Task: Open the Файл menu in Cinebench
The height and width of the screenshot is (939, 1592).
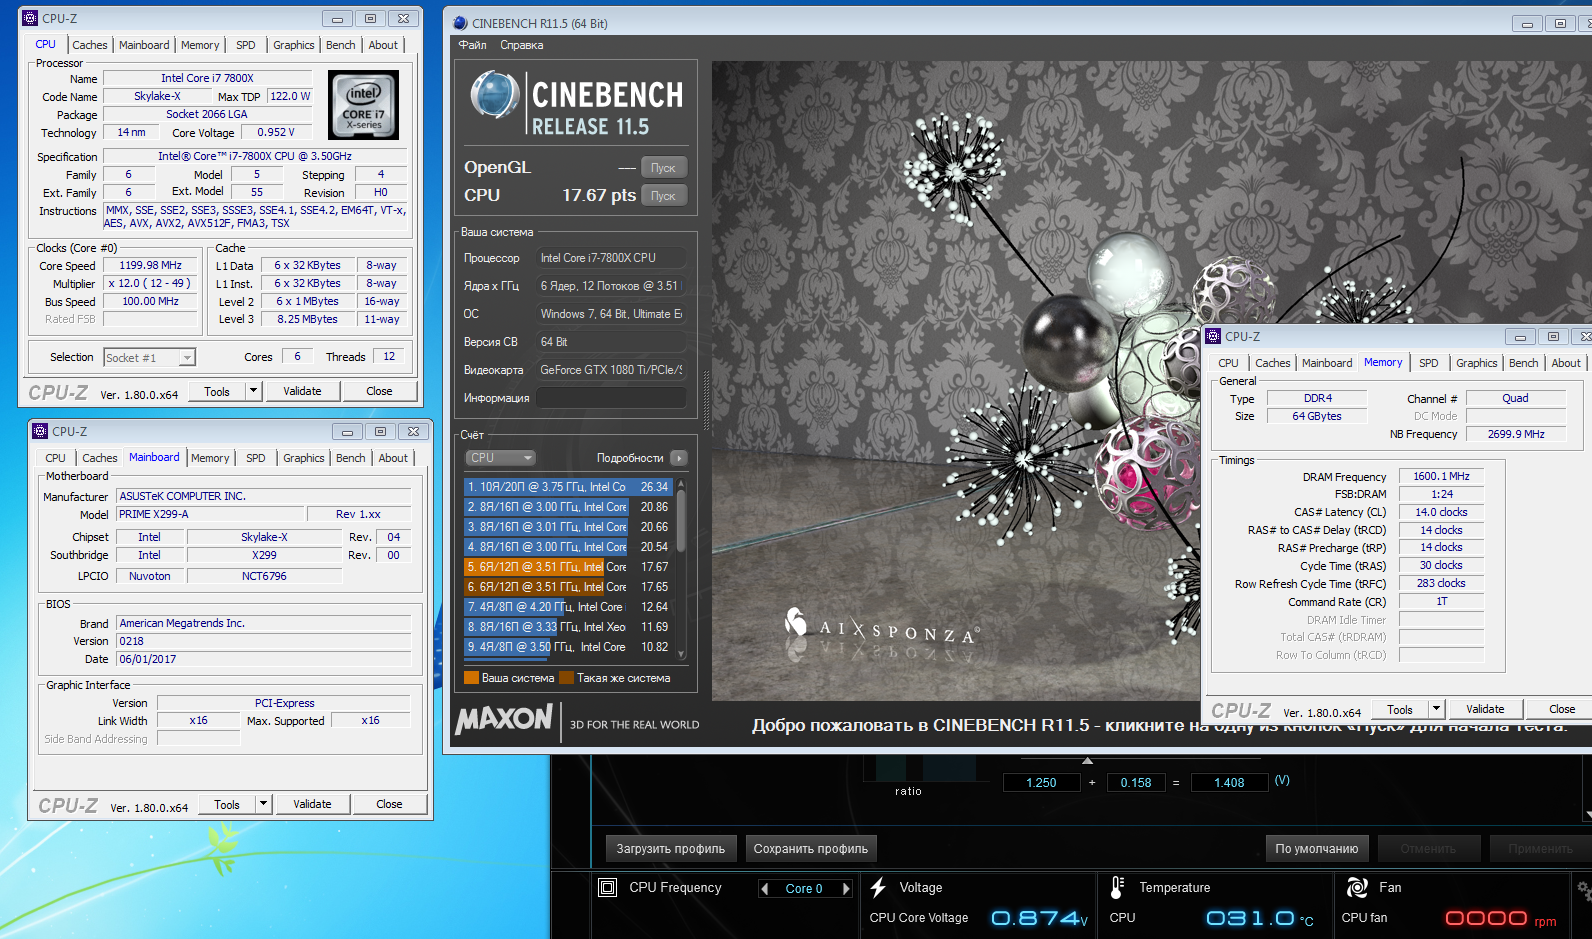Action: 473,45
